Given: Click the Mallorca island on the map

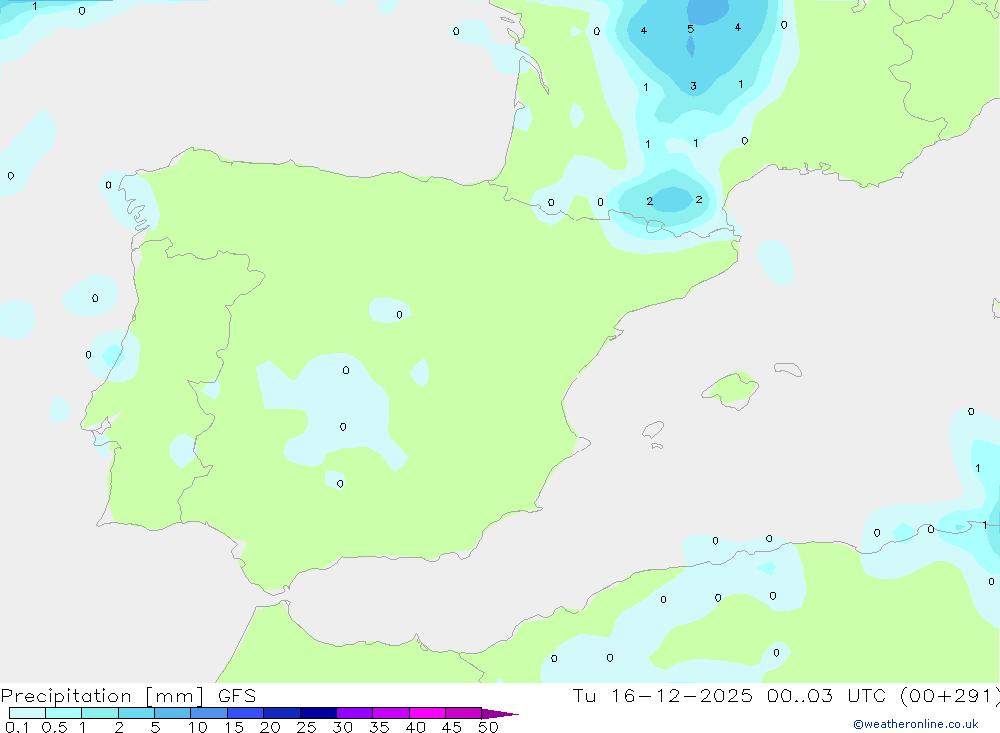Looking at the screenshot, I should (730, 390).
